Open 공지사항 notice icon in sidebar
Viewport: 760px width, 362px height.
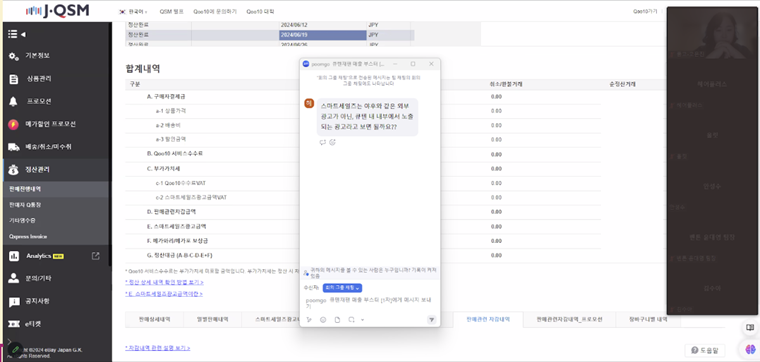click(x=14, y=302)
